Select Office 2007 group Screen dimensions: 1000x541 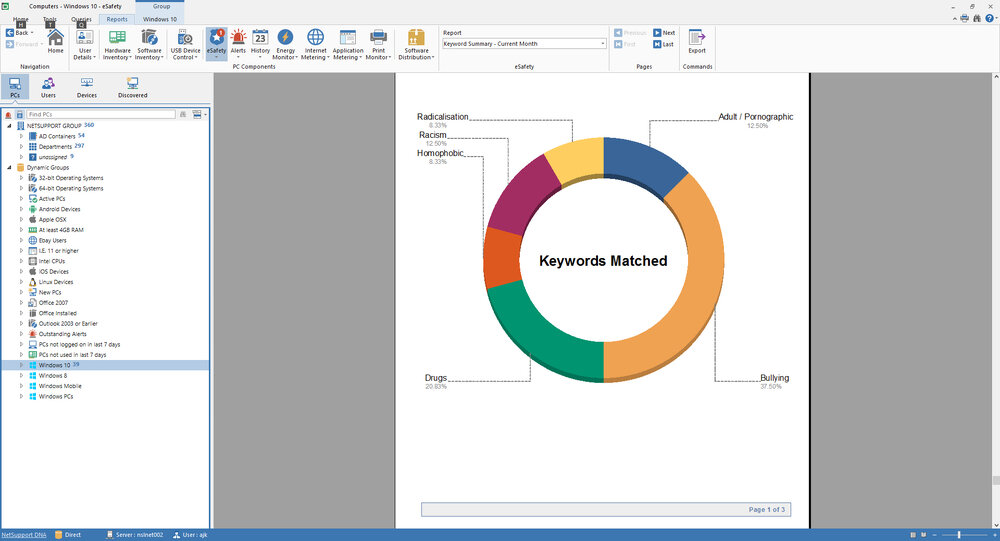click(53, 302)
